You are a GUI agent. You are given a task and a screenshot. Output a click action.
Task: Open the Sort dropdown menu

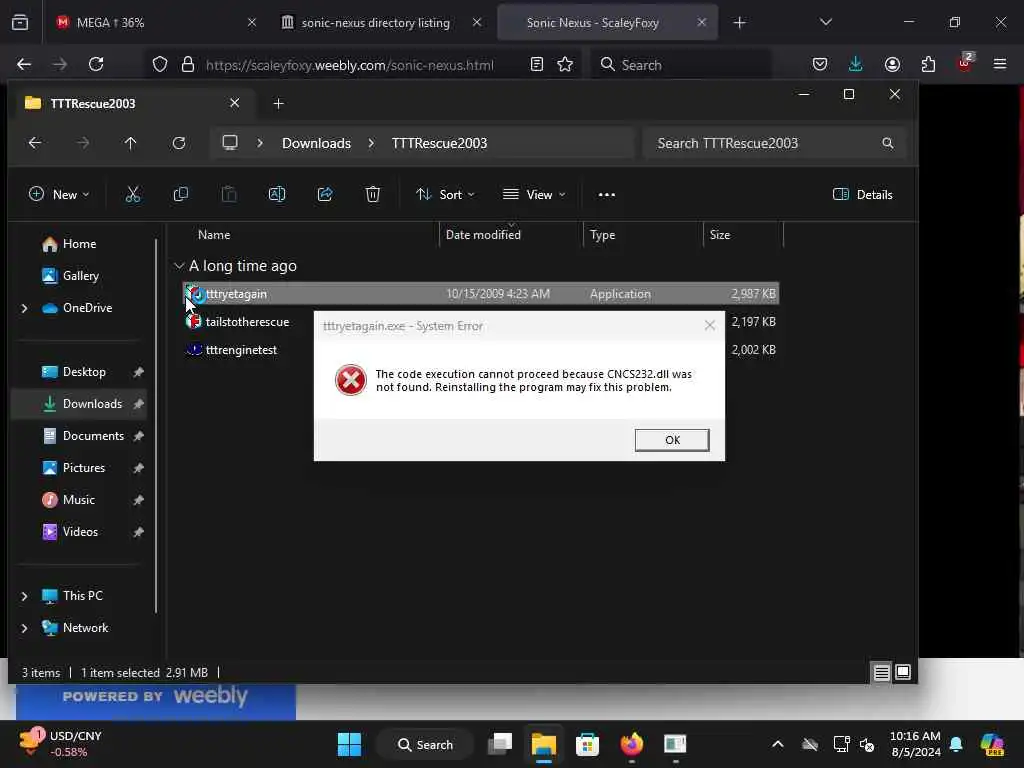(445, 194)
